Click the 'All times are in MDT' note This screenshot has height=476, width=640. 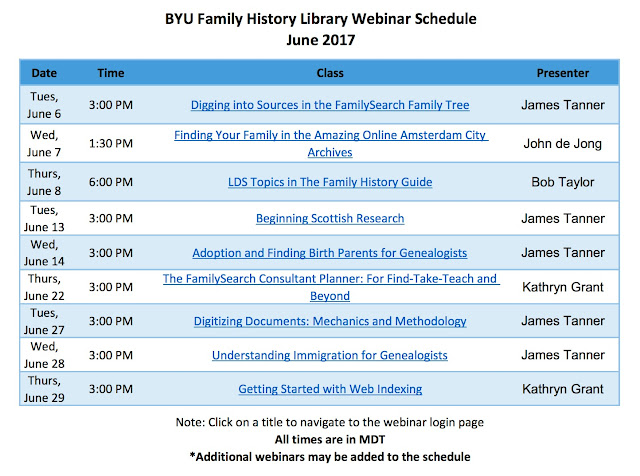pyautogui.click(x=330, y=440)
